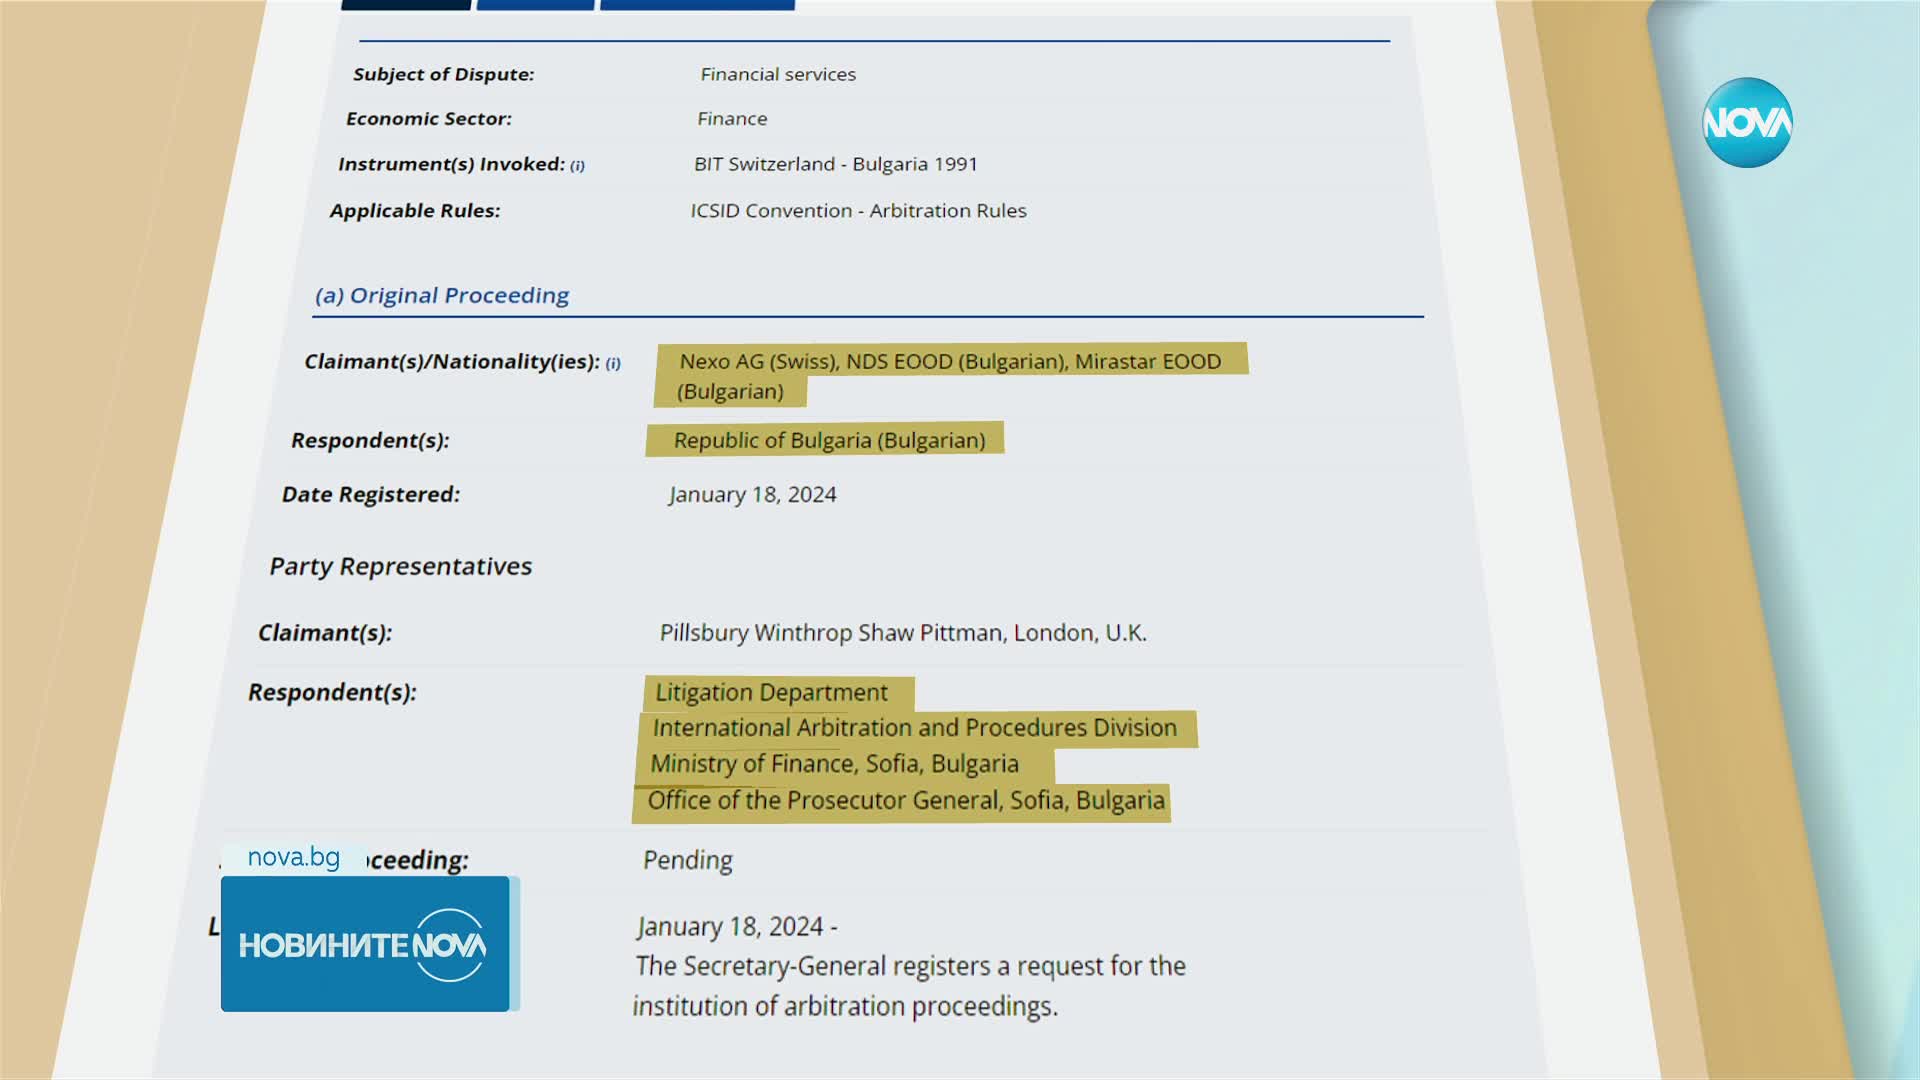Click the highlighted 'Litigation Department' line
Image resolution: width=1920 pixels, height=1080 pixels.
coord(771,692)
